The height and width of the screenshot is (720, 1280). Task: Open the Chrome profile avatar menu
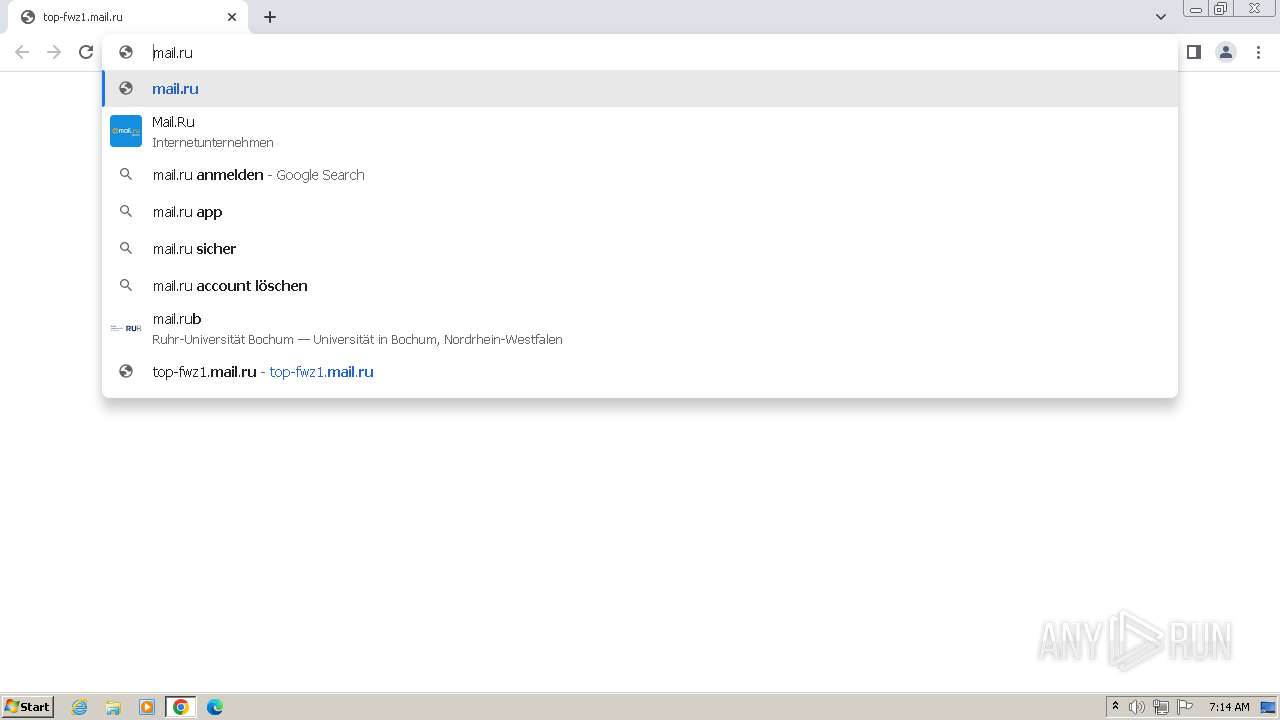click(1226, 52)
